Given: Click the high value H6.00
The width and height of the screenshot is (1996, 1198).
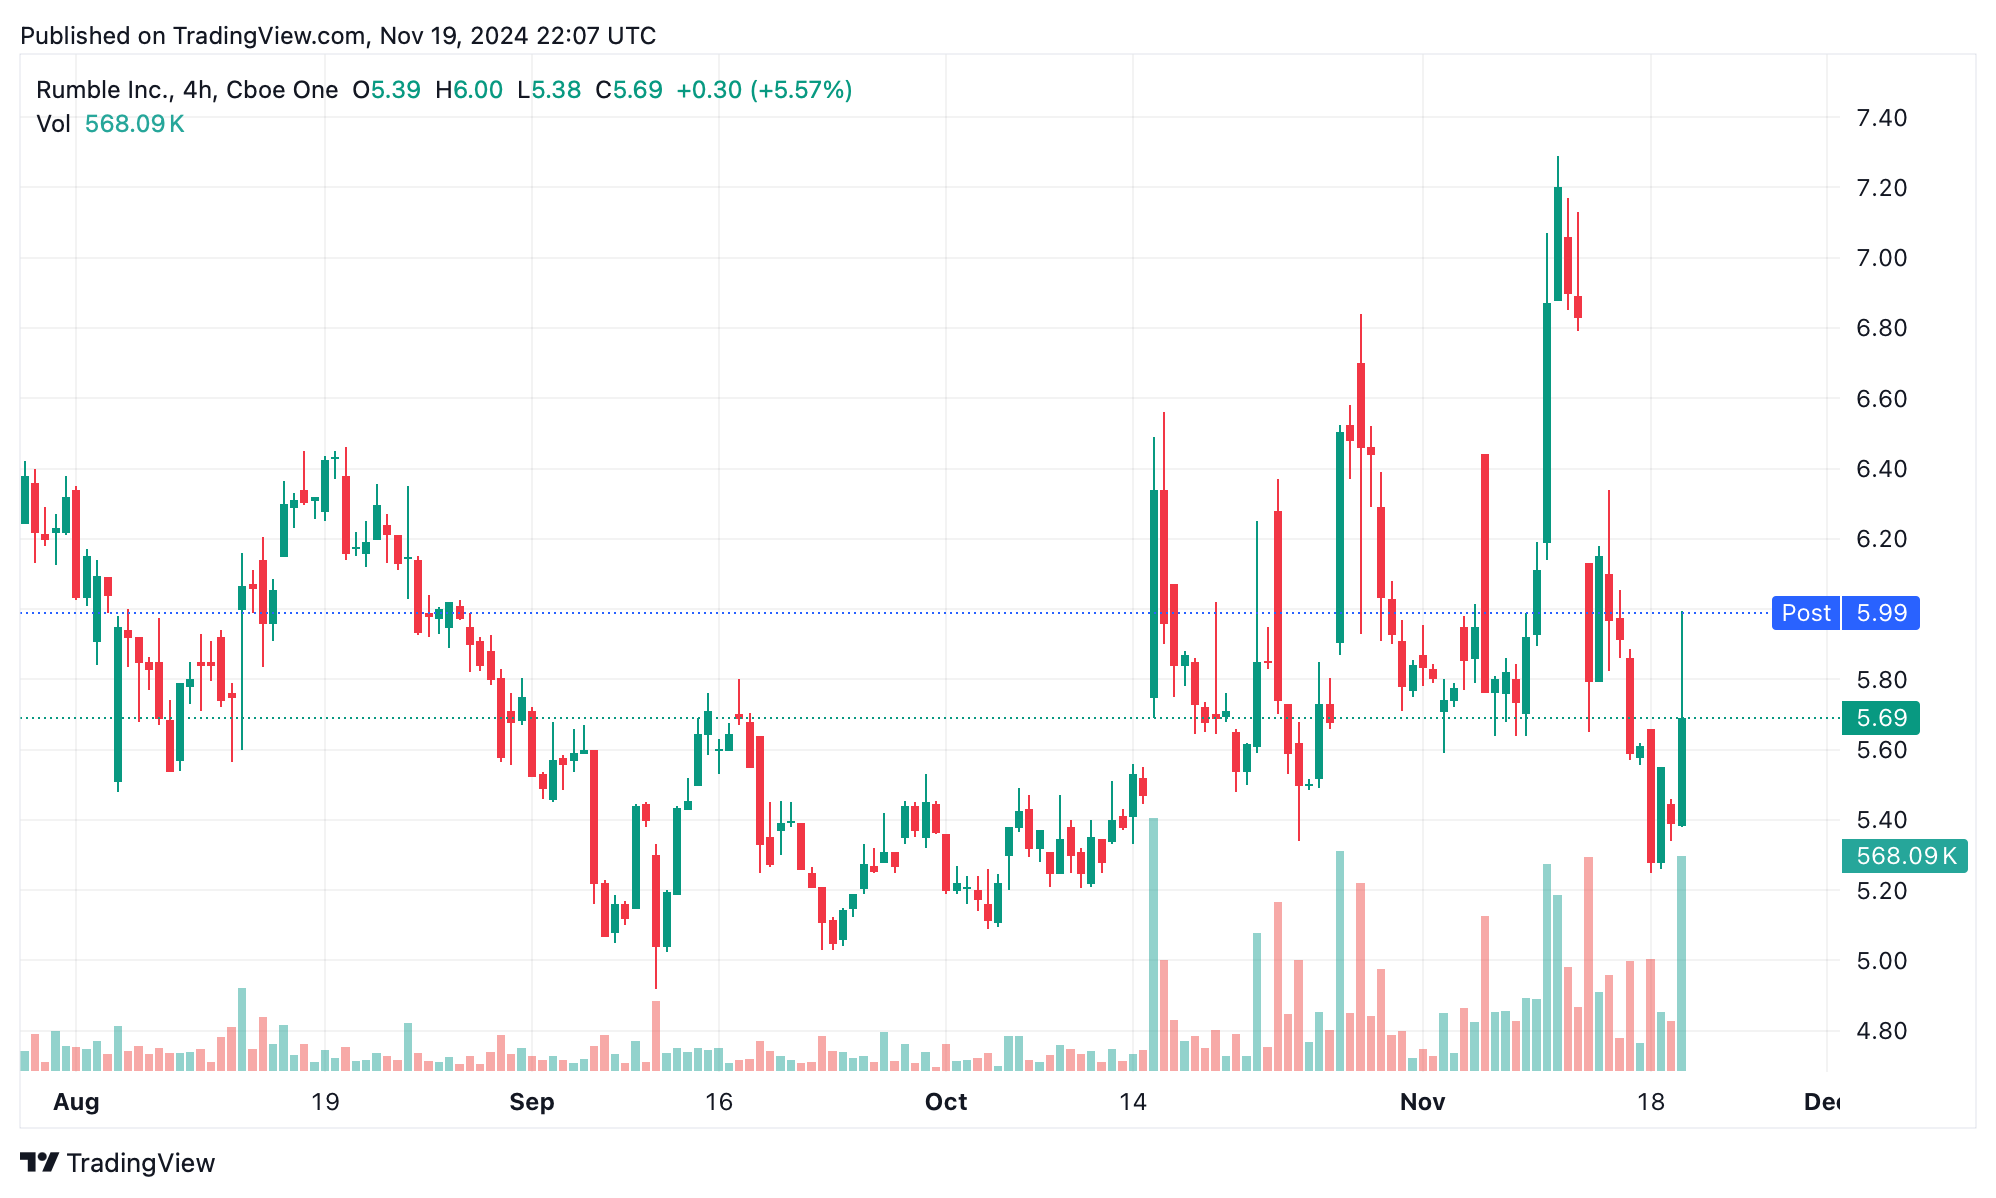Looking at the screenshot, I should [x=469, y=90].
